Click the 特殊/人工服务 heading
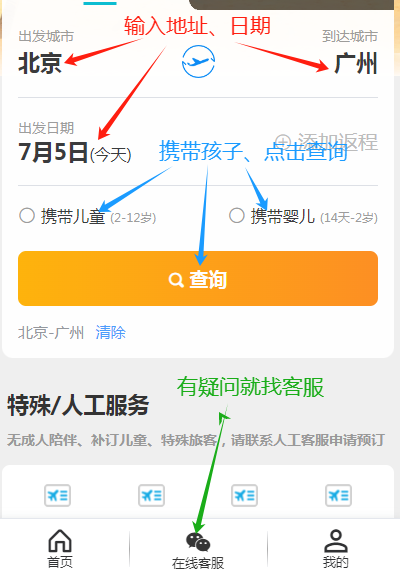This screenshot has height=582, width=400. point(78,405)
